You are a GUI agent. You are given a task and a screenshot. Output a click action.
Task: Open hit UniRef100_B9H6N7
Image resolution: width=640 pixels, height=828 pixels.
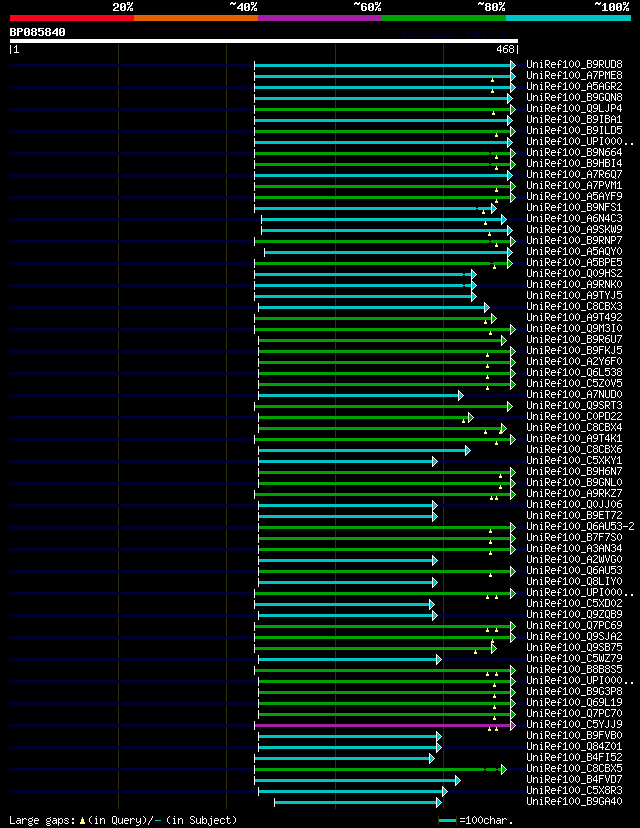(x=574, y=472)
